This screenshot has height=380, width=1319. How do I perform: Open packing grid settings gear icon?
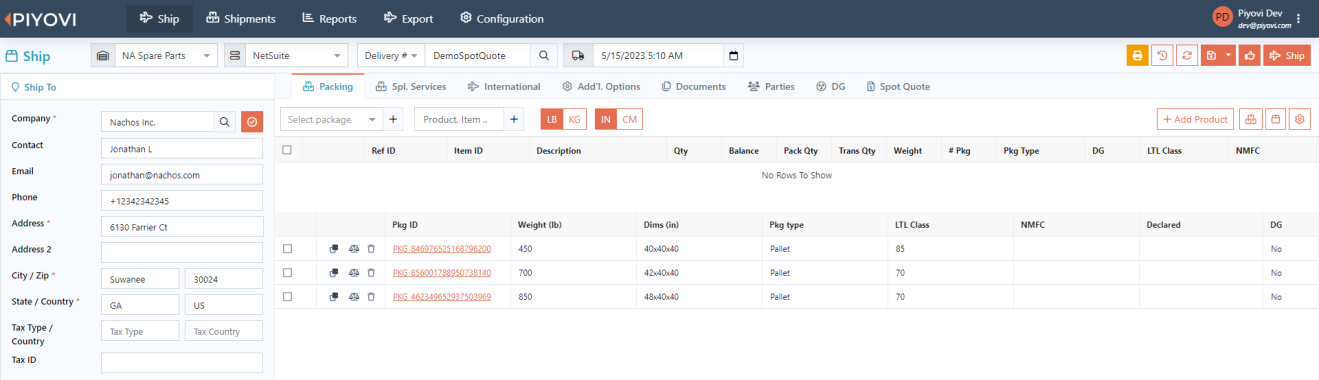pos(1300,119)
